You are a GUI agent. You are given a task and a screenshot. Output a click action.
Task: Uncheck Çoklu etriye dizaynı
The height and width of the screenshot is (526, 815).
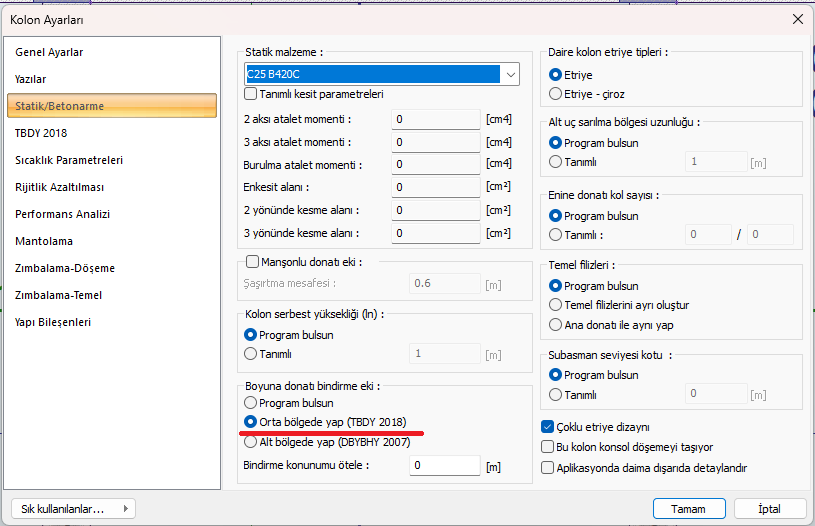pyautogui.click(x=548, y=427)
